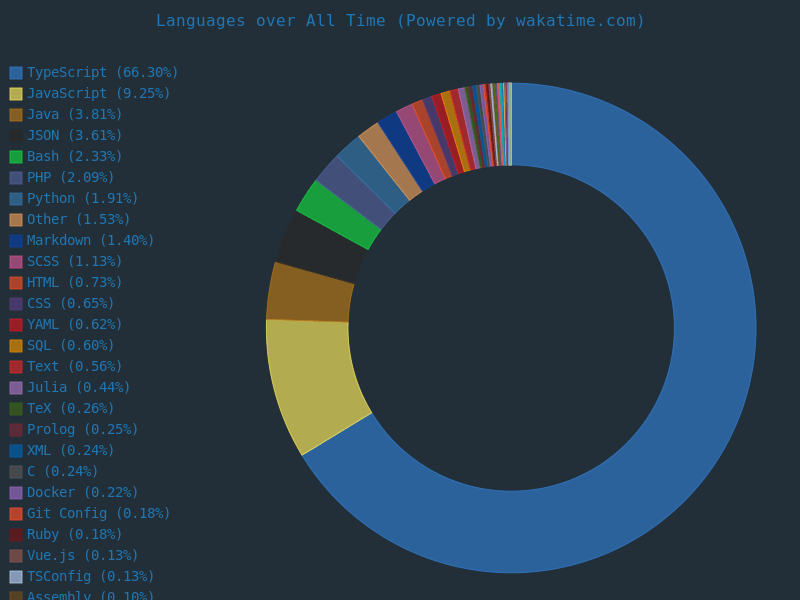Click the SQL orange legend swatch
The width and height of the screenshot is (800, 600).
[x=16, y=346]
